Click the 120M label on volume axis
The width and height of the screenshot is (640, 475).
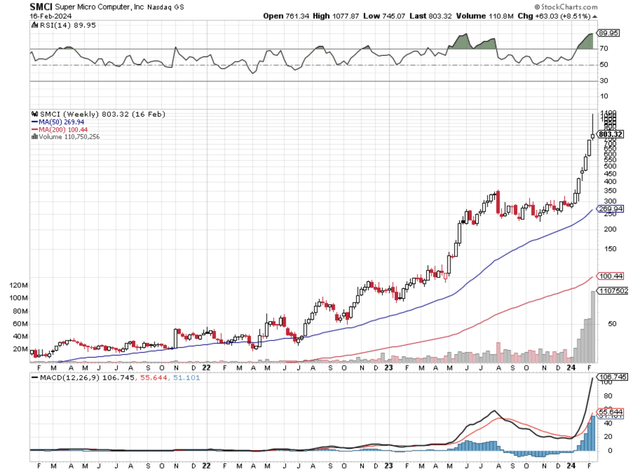19,286
